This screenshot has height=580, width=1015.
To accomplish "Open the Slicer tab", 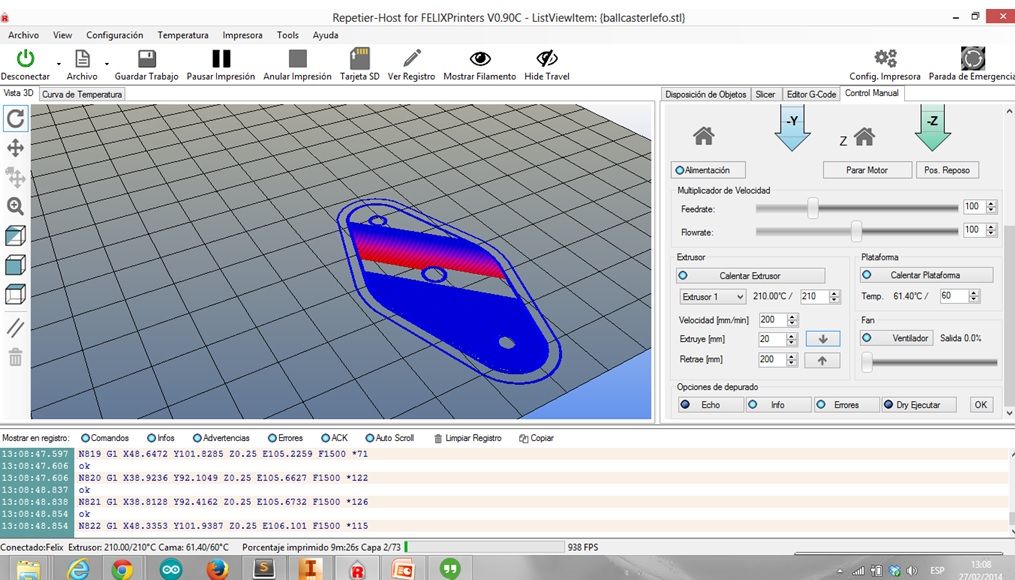I will (x=765, y=95).
